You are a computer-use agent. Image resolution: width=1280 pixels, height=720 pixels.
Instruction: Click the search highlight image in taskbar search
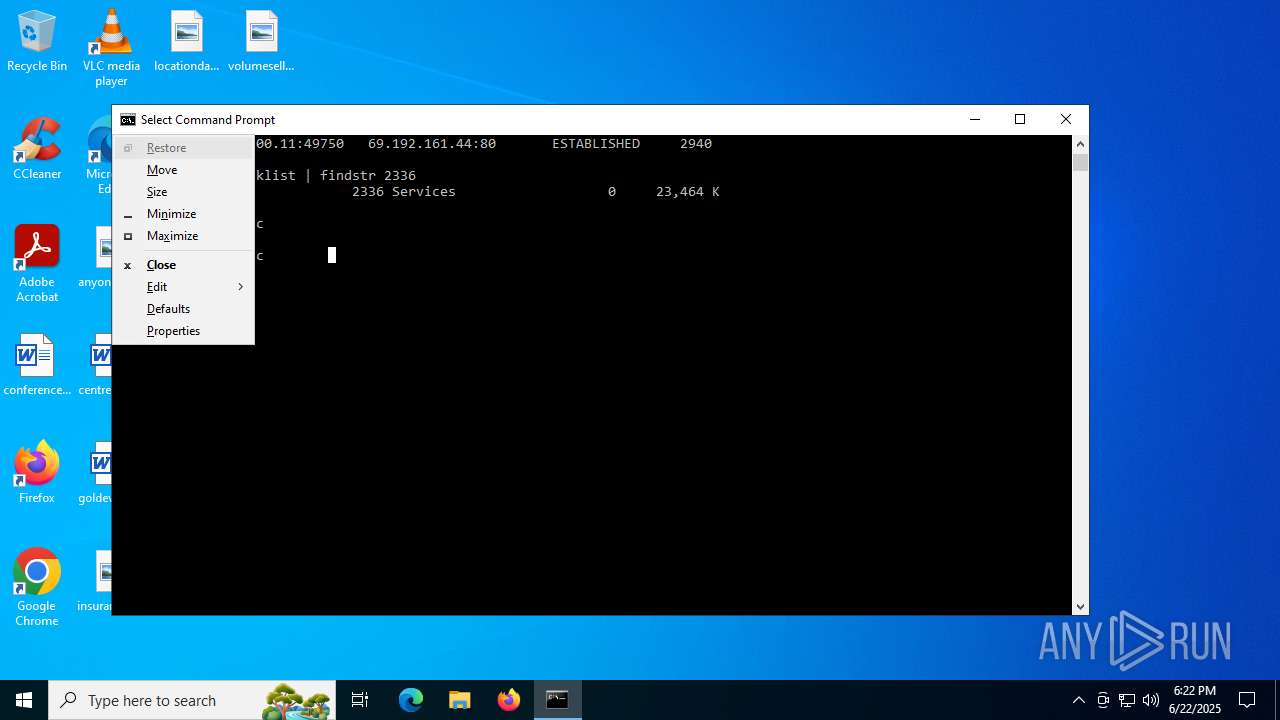point(296,701)
